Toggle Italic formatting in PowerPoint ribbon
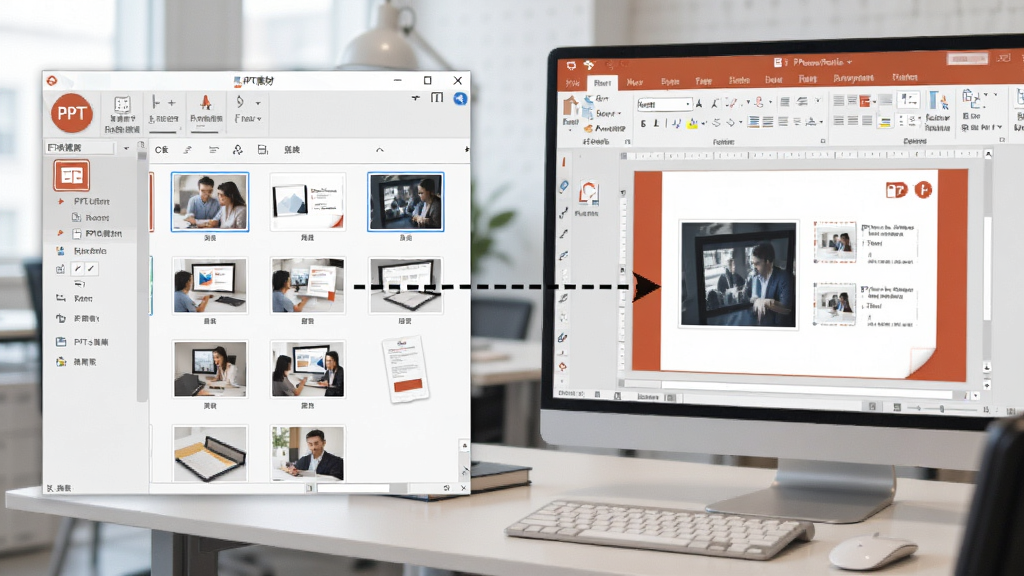 click(x=656, y=123)
